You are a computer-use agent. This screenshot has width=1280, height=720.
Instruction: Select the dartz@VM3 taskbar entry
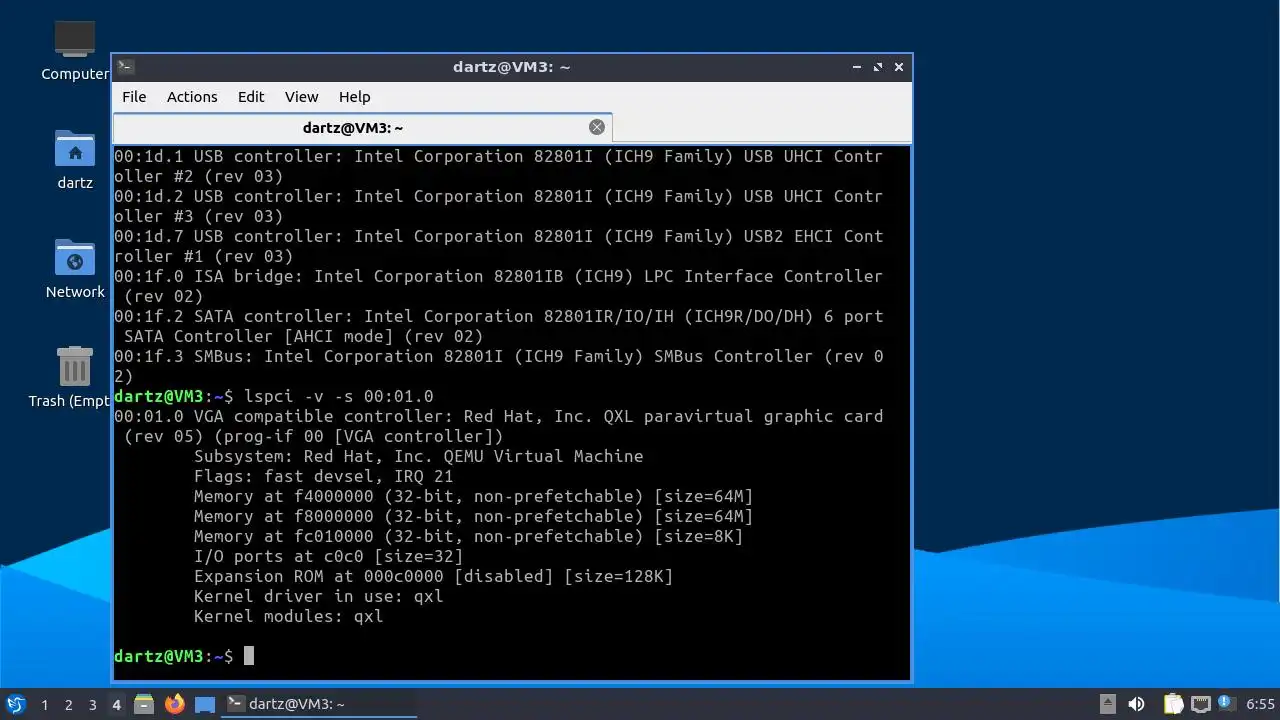pos(319,704)
